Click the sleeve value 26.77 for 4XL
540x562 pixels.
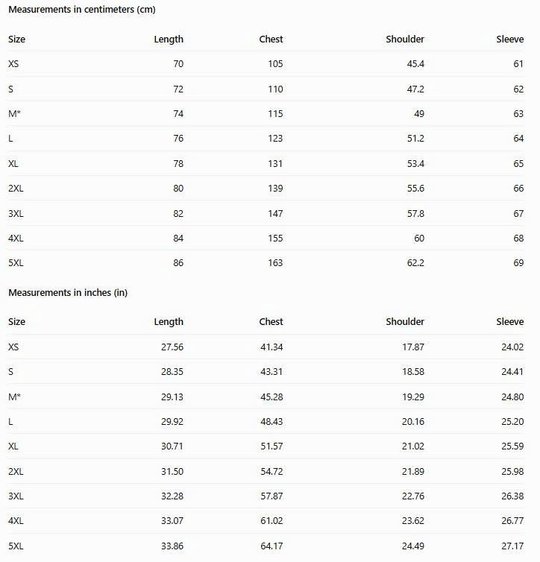512,520
